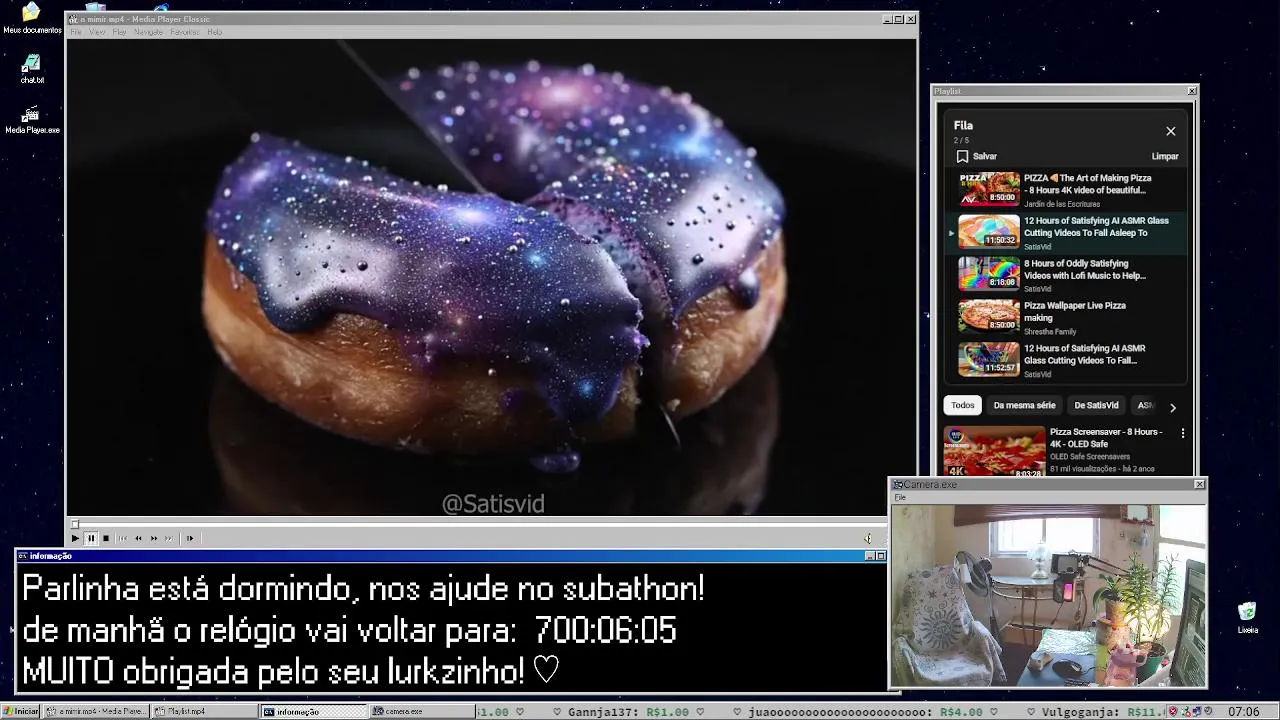This screenshot has height=720, width=1280.
Task: Pause the video in Media Player Classic
Action: coord(91,538)
